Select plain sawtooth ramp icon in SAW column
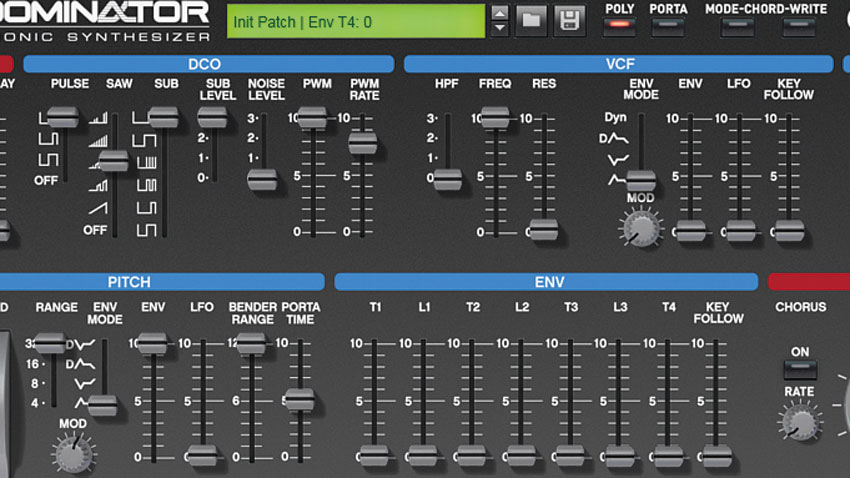 click(x=98, y=208)
